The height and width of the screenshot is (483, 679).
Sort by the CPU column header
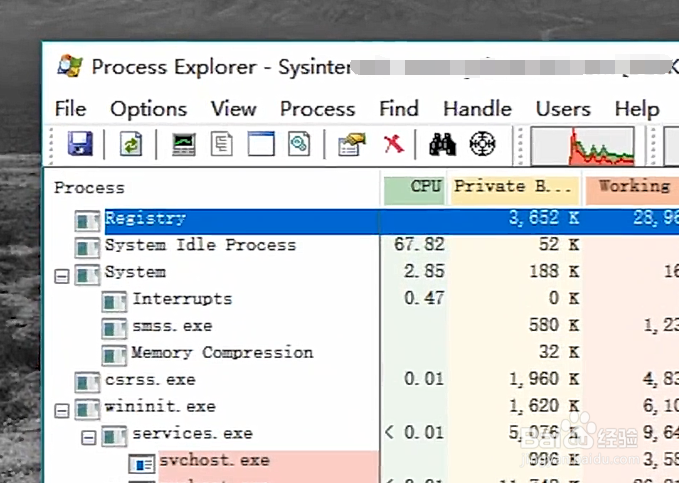[414, 190]
